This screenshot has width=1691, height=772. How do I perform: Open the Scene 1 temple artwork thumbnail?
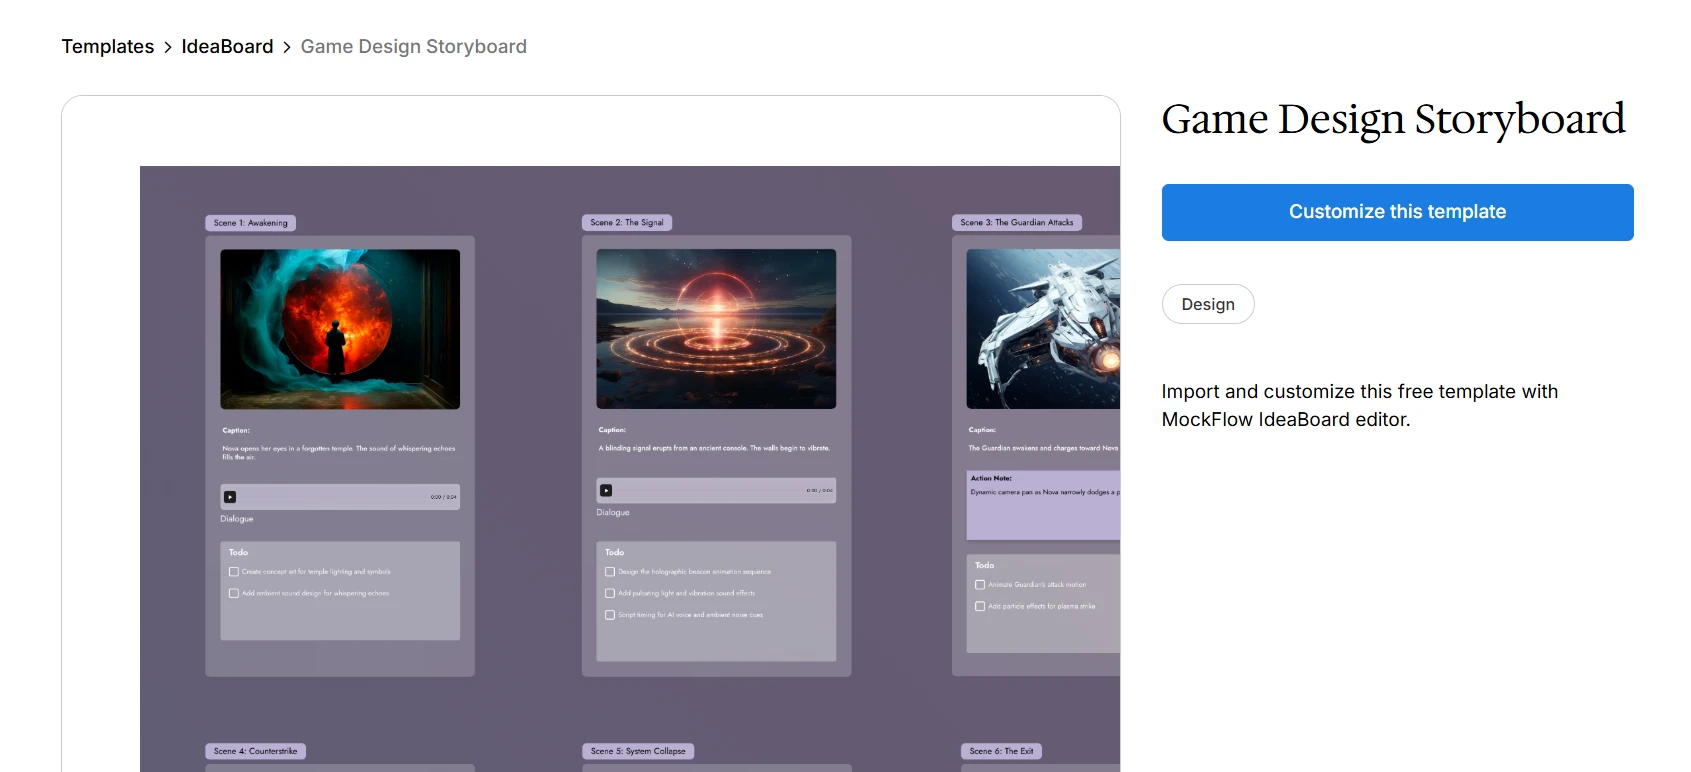(340, 329)
